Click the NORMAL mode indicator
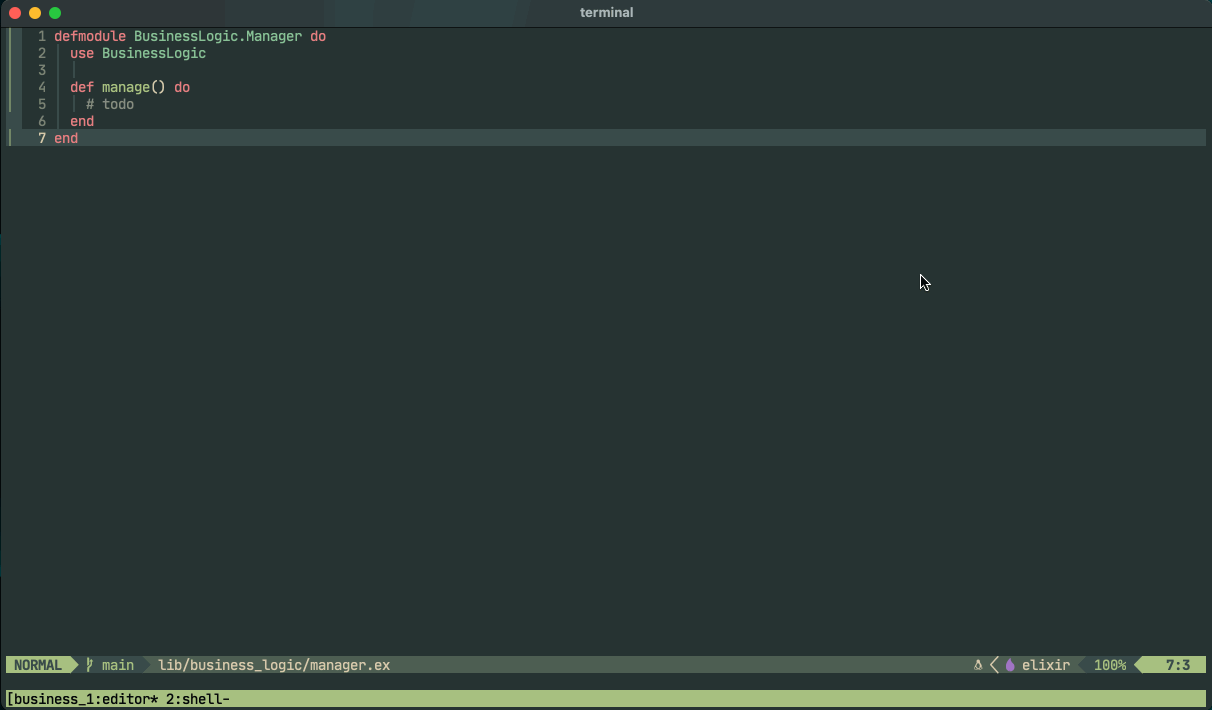1212x710 pixels. pos(38,665)
